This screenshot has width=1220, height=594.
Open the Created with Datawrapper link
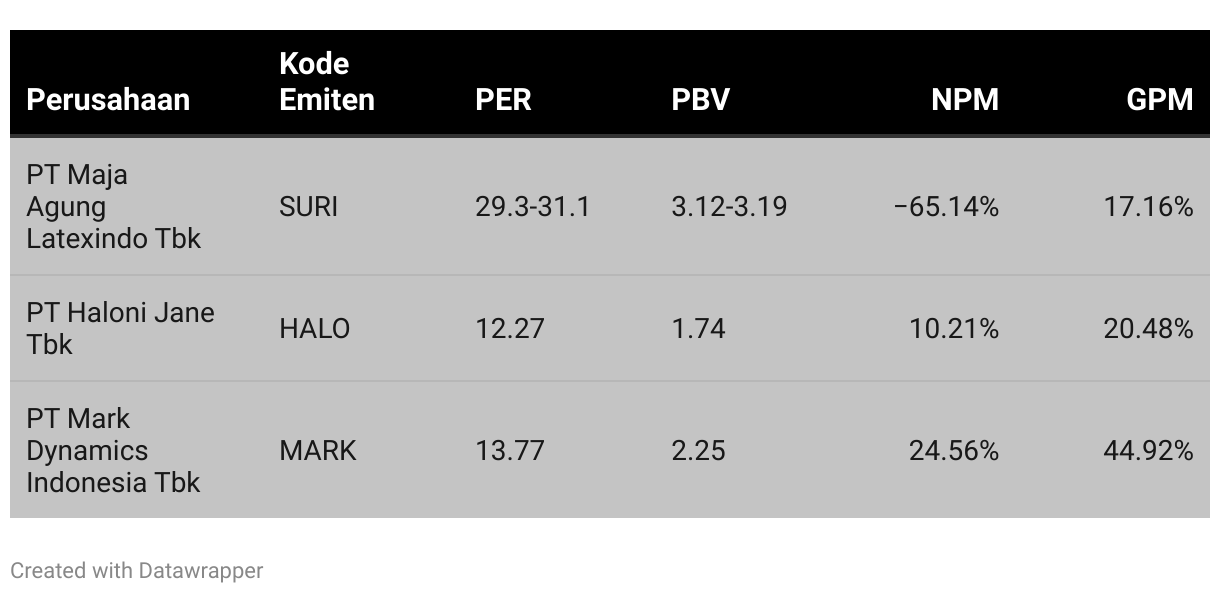137,571
